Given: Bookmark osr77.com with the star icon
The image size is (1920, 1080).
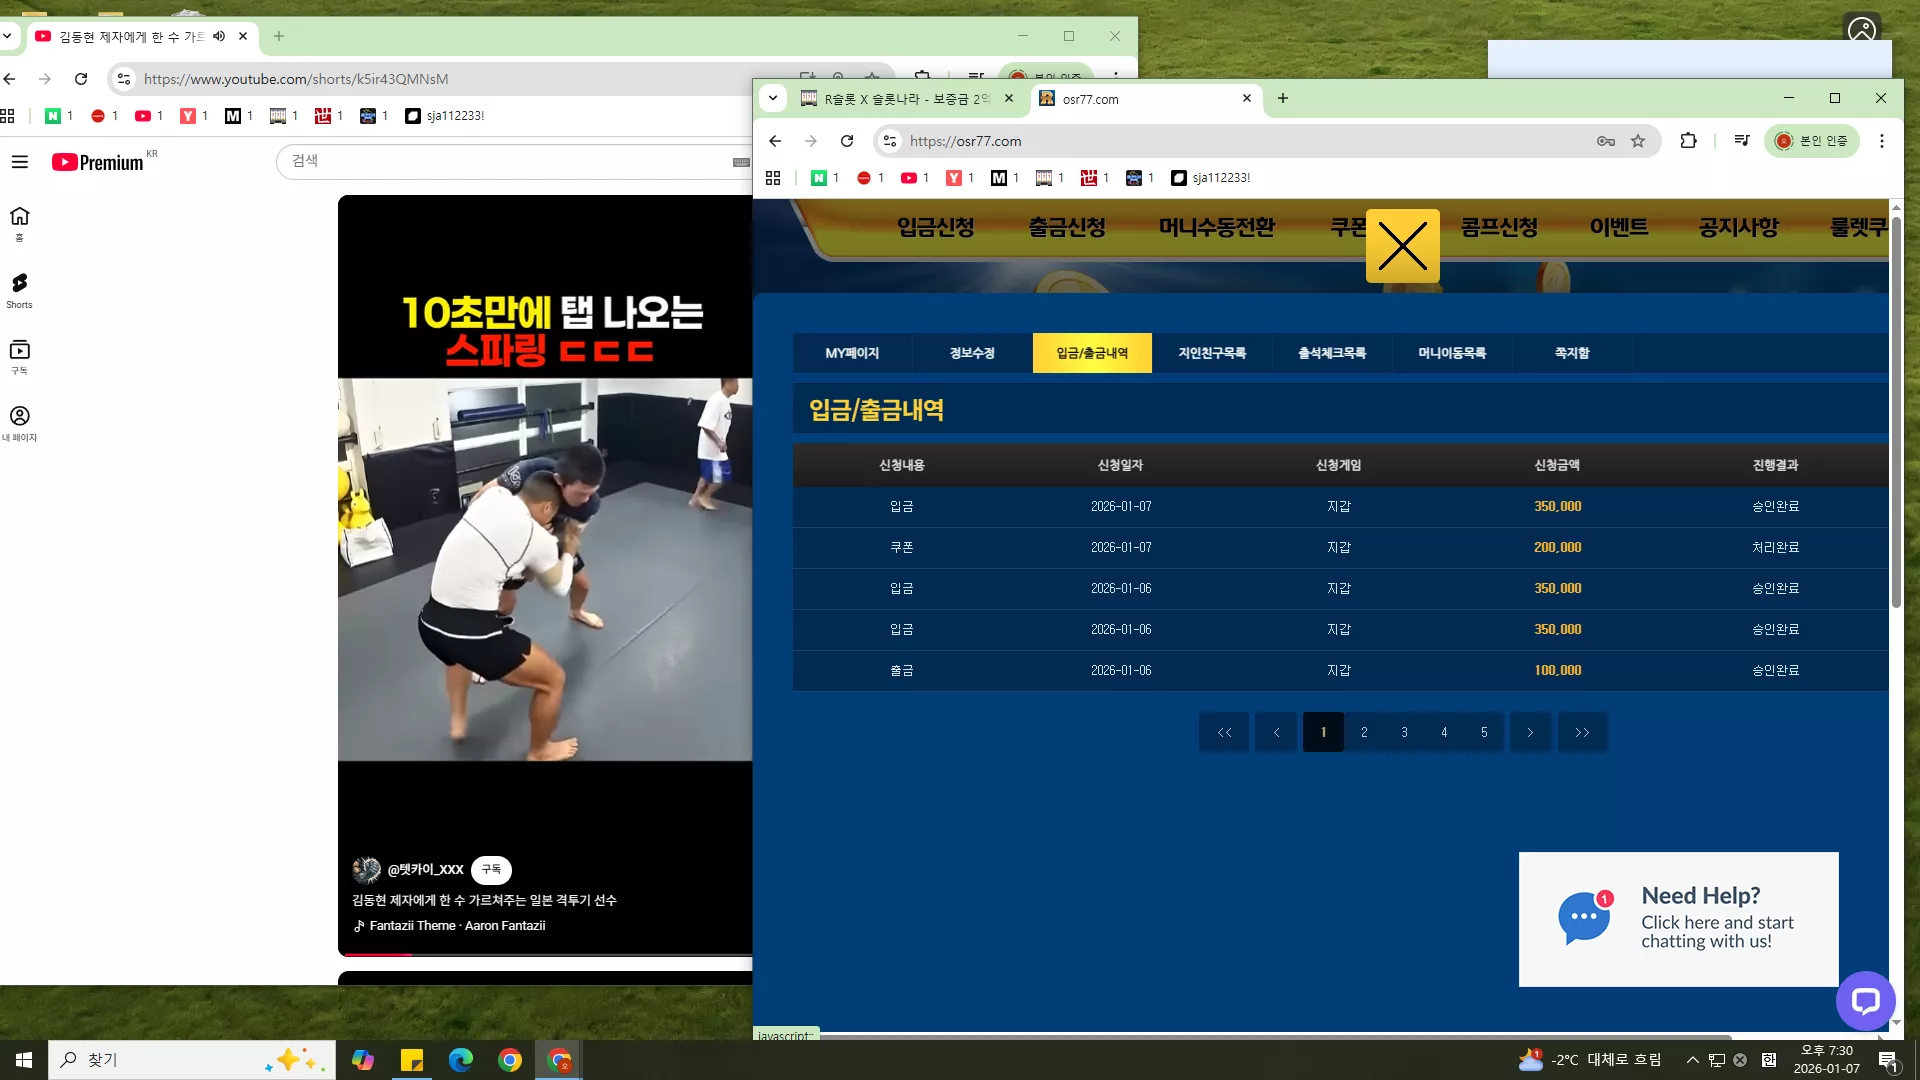Looking at the screenshot, I should (x=1638, y=141).
